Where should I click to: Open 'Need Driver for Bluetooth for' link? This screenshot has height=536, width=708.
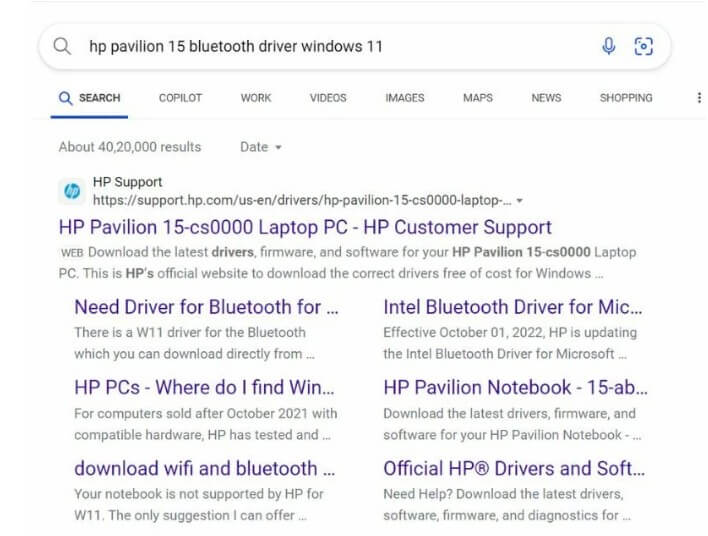click(x=206, y=307)
